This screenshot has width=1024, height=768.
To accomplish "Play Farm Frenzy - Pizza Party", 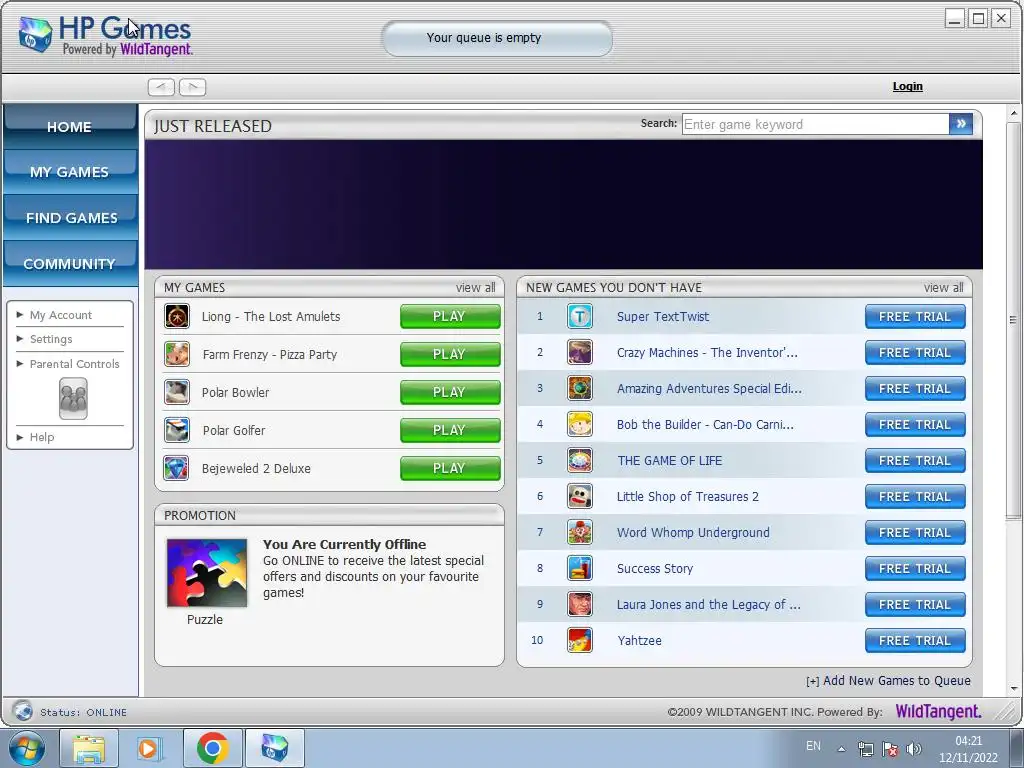I will coord(450,354).
